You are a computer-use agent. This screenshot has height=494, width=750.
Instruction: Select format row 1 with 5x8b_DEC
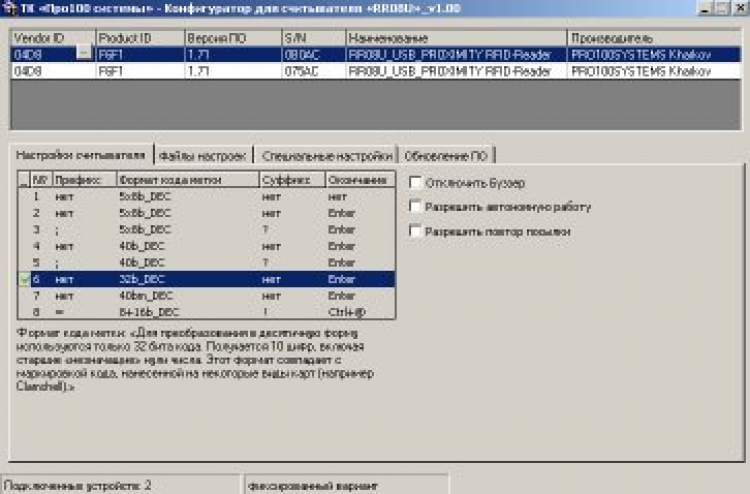coord(206,197)
